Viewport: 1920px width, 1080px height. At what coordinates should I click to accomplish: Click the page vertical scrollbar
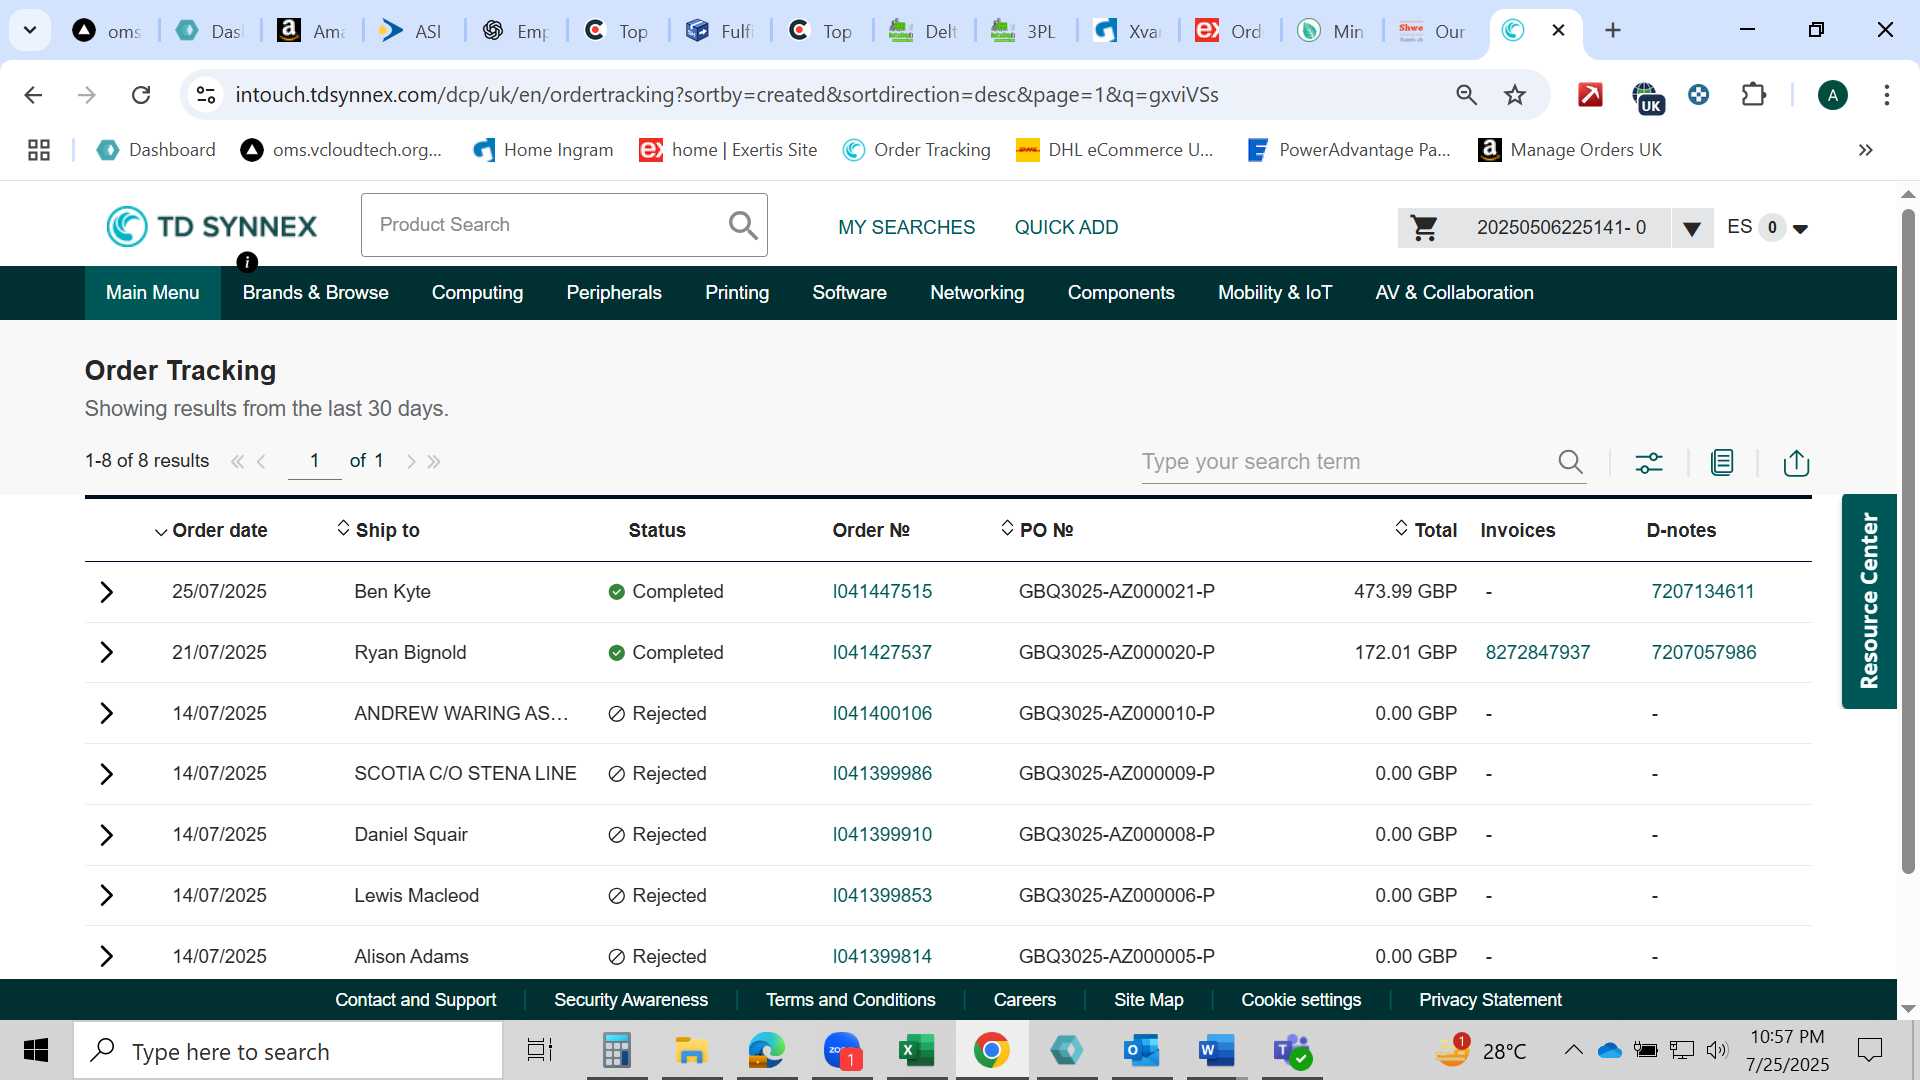tap(1908, 540)
